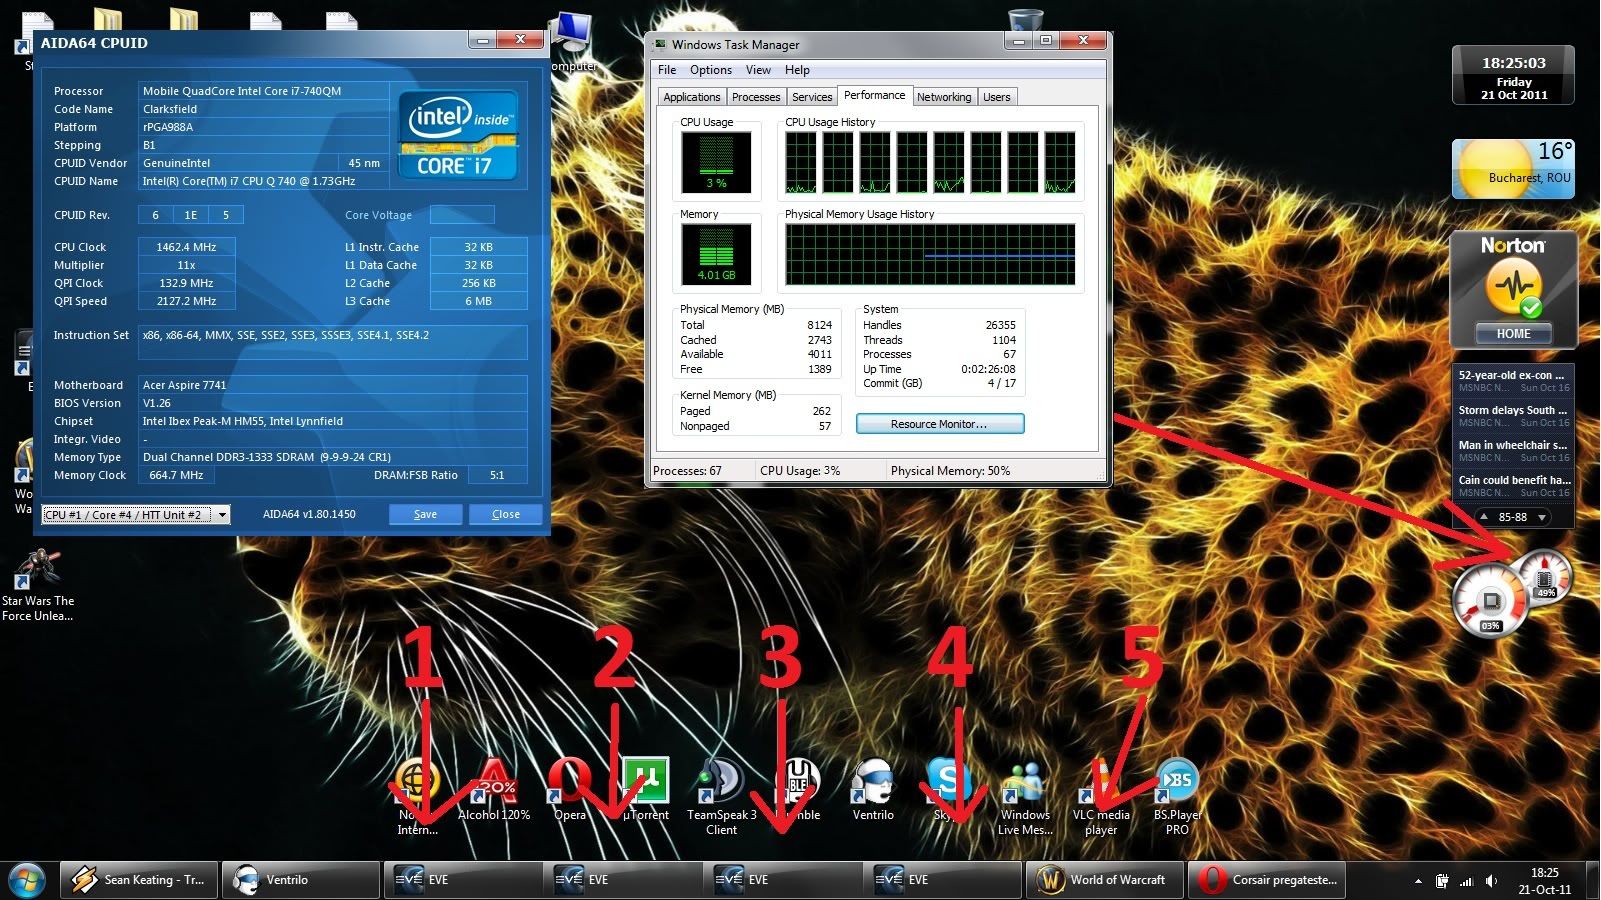Screen dimensions: 1601x900
Task: Click the taskbar clock showing 18:25
Action: click(x=1544, y=881)
